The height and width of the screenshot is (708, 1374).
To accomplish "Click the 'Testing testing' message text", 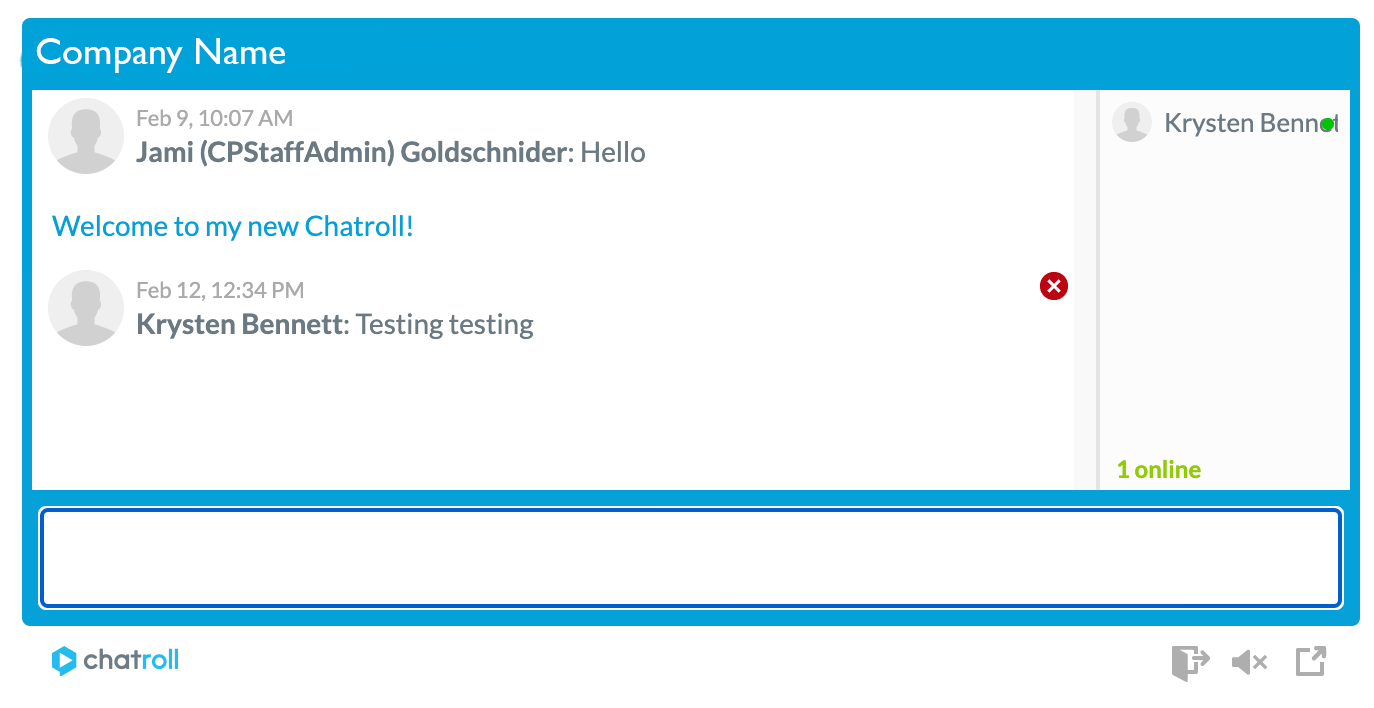I will click(445, 325).
